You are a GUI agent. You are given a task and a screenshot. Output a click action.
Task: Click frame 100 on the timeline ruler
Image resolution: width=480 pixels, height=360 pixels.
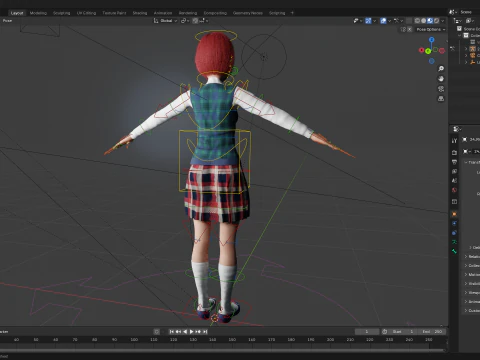[134, 340]
